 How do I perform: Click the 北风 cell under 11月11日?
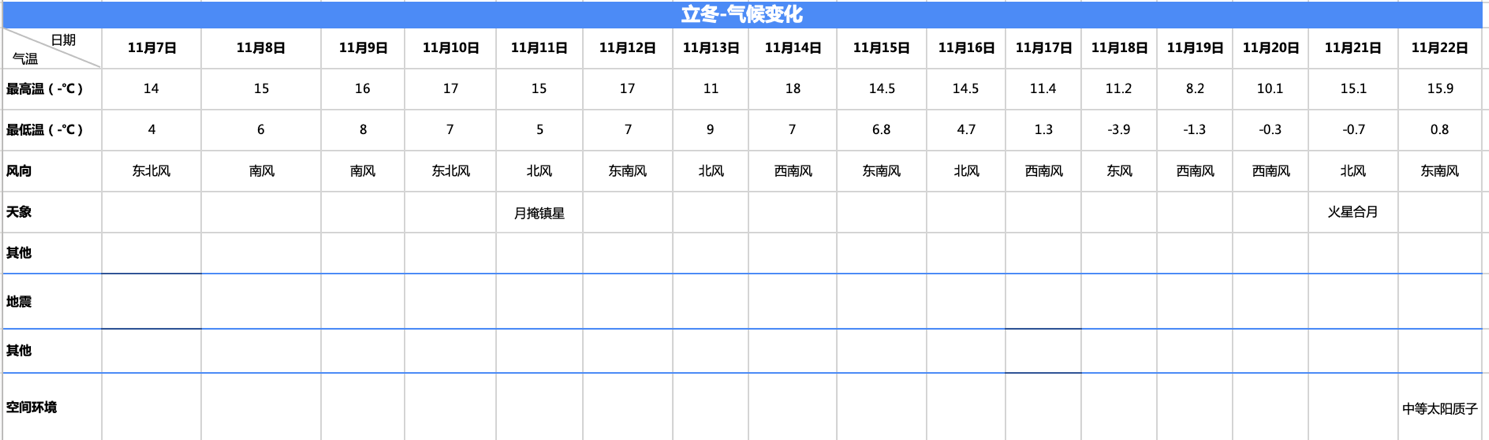tap(539, 171)
